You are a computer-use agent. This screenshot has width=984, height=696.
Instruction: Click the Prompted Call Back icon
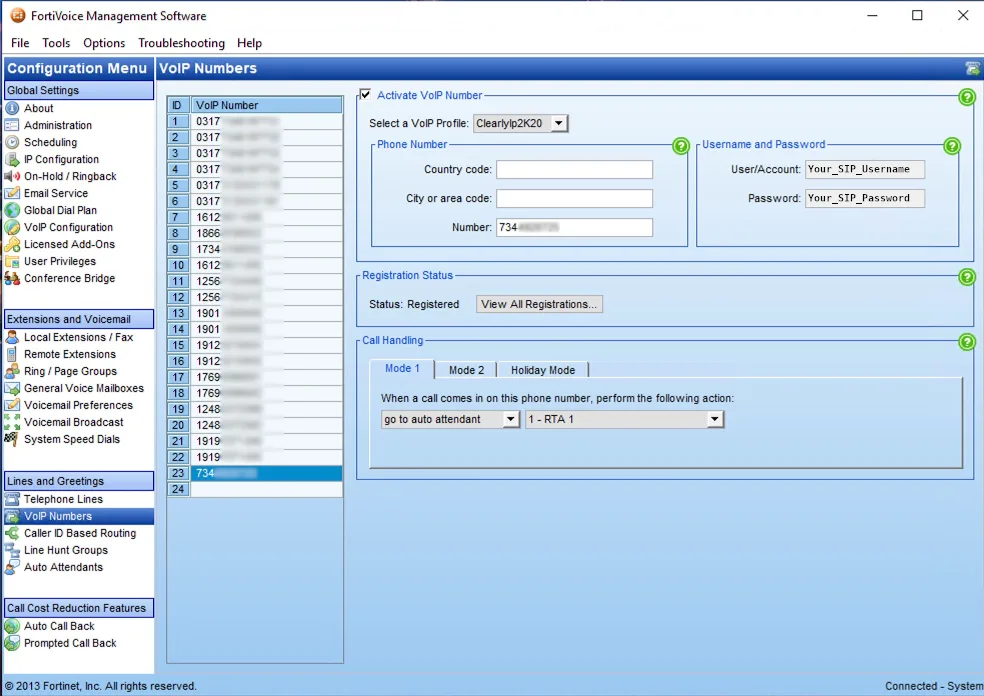[x=12, y=643]
